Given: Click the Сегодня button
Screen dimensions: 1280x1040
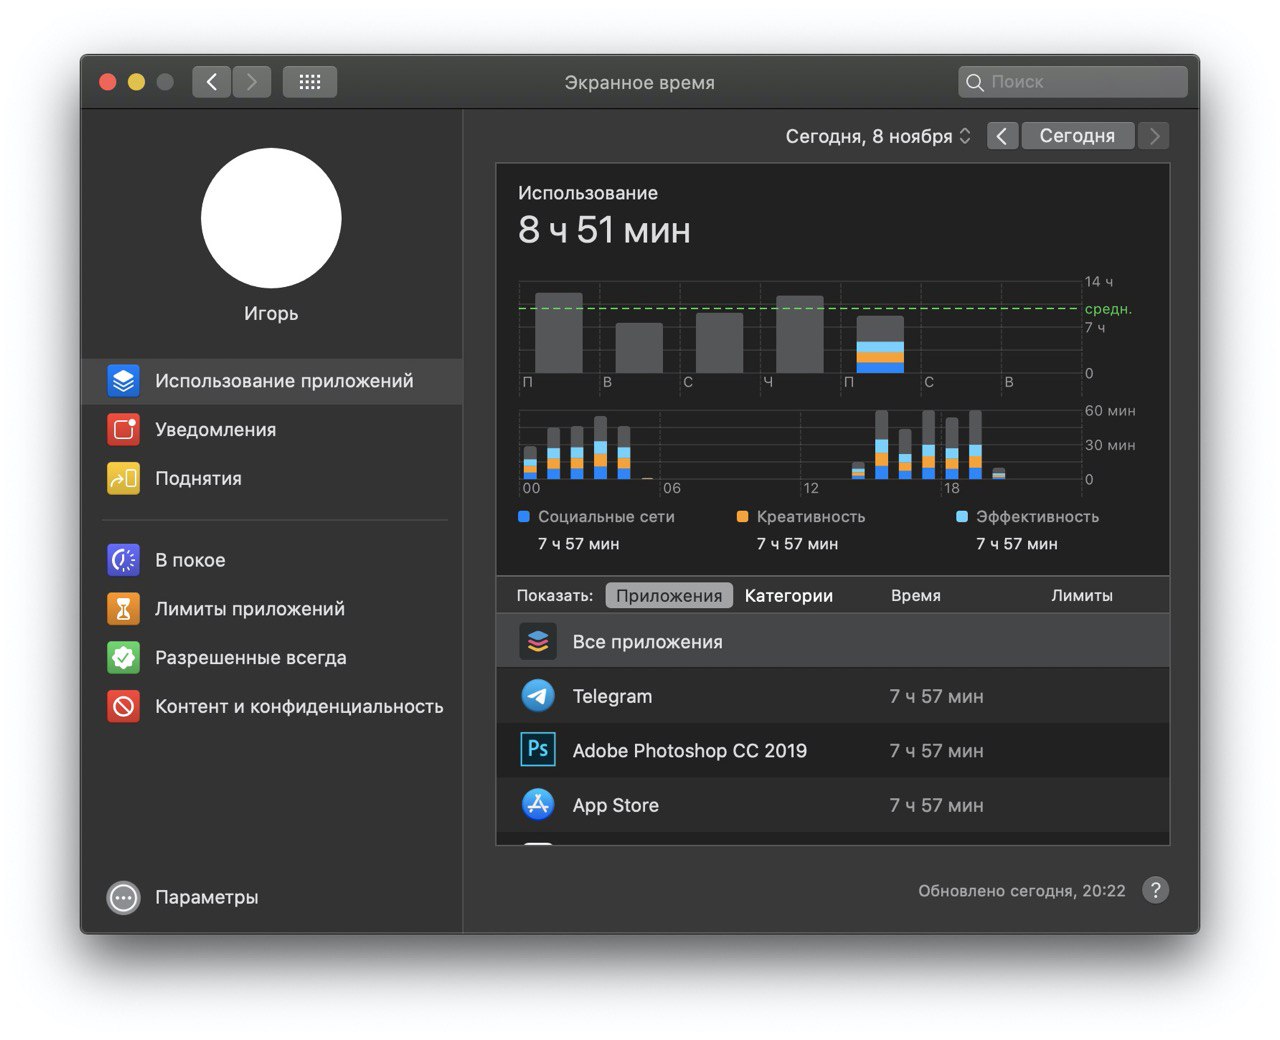Looking at the screenshot, I should [1077, 136].
